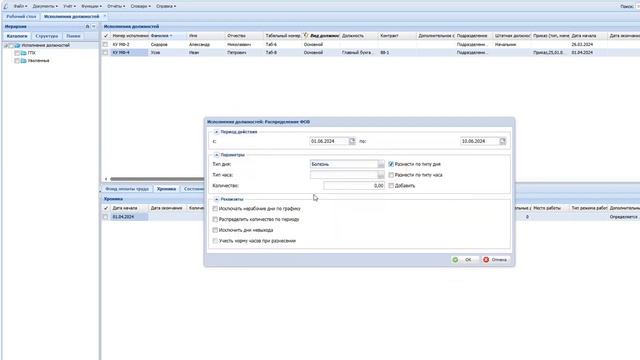640x360 pixels.
Task: Click the collapse icon in Иерархия panel header
Action: point(94,27)
